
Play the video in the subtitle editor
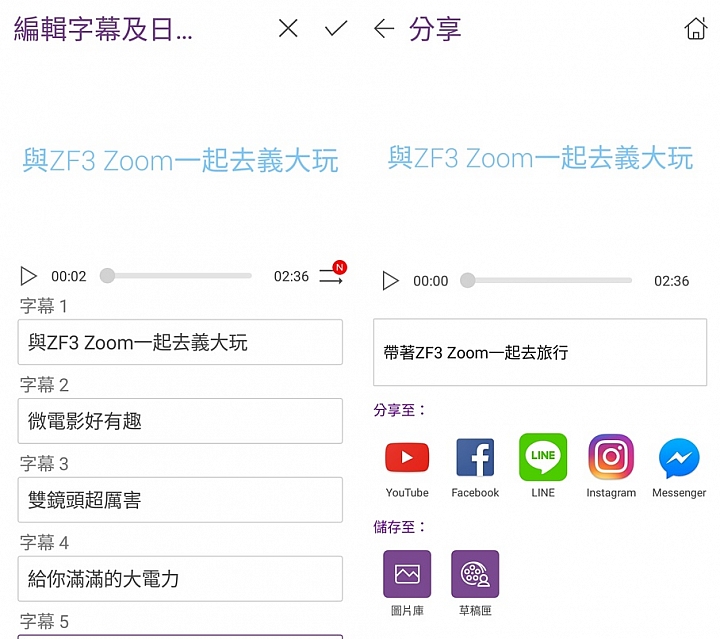[x=28, y=276]
